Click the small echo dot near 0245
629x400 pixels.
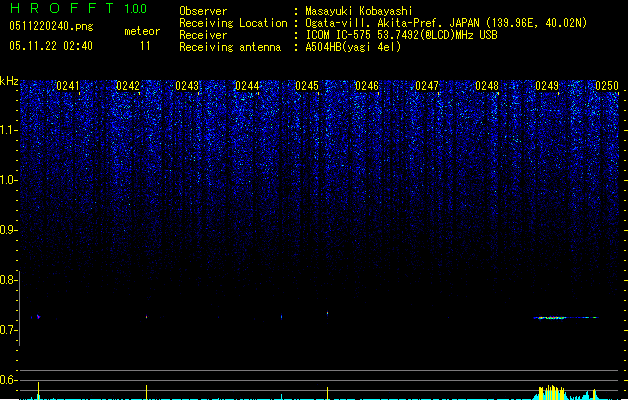(x=327, y=313)
